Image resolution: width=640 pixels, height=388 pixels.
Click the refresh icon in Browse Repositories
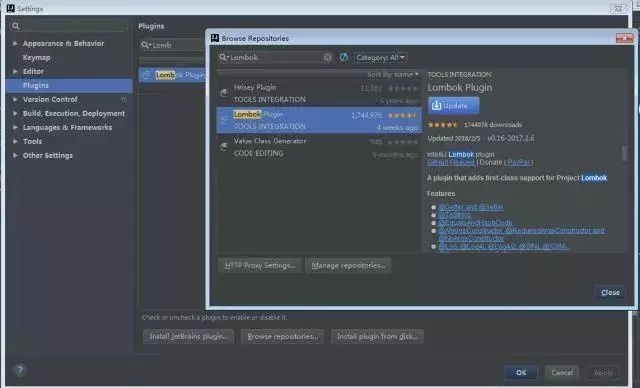344,57
